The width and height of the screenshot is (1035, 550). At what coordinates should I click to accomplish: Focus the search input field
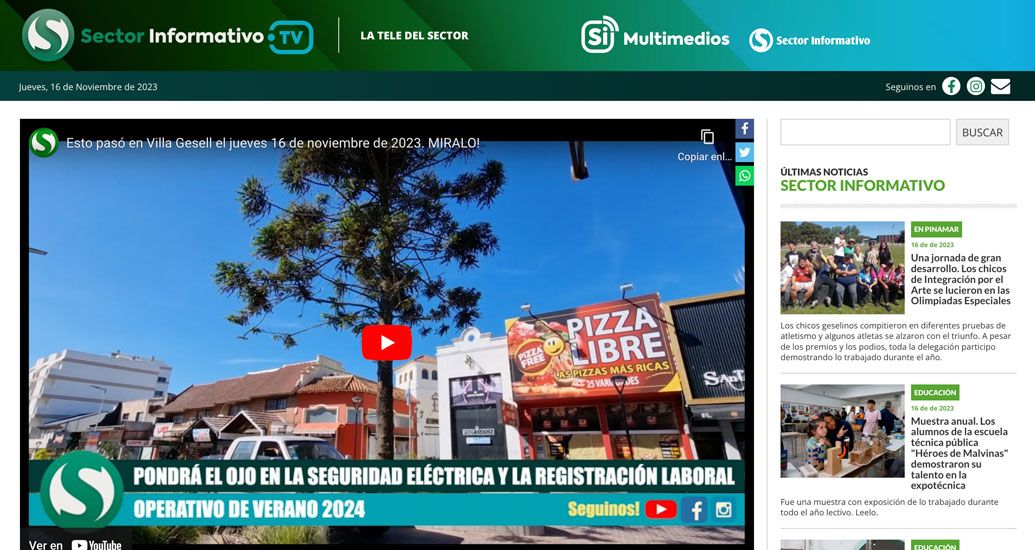coord(865,132)
